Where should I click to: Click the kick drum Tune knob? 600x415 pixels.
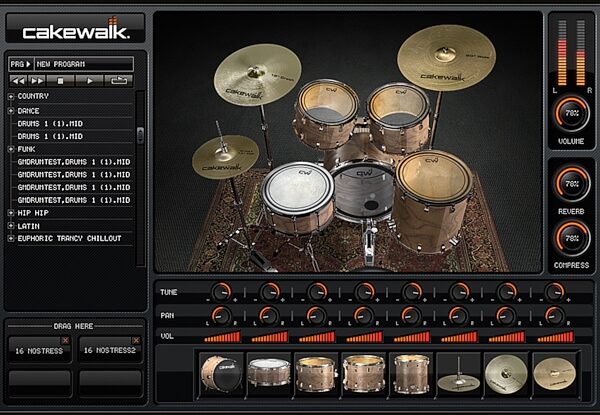click(x=221, y=292)
